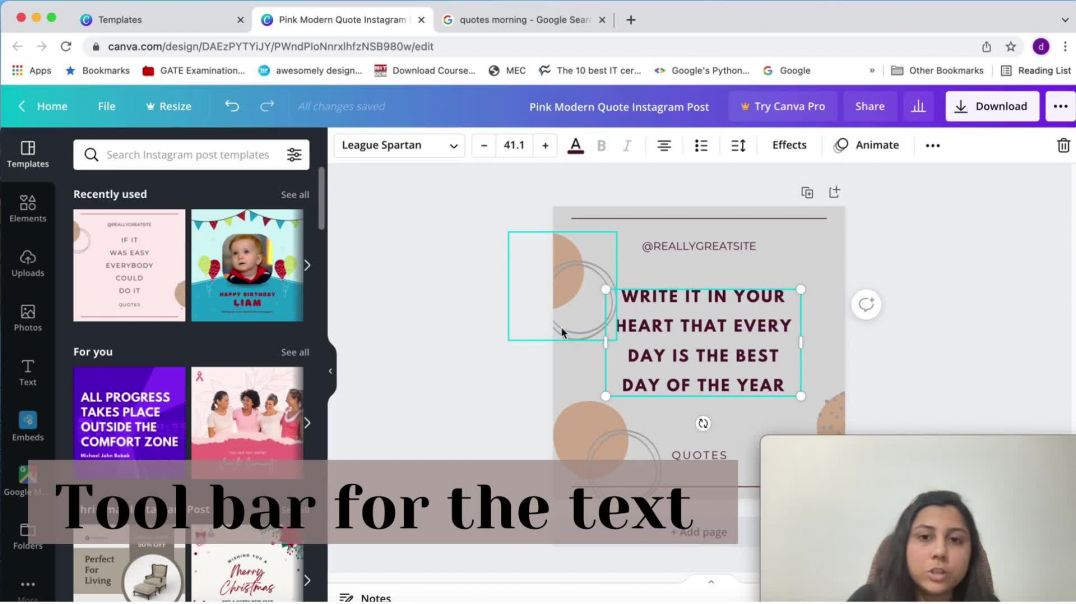Bookmark this page with star icon

(1011, 47)
